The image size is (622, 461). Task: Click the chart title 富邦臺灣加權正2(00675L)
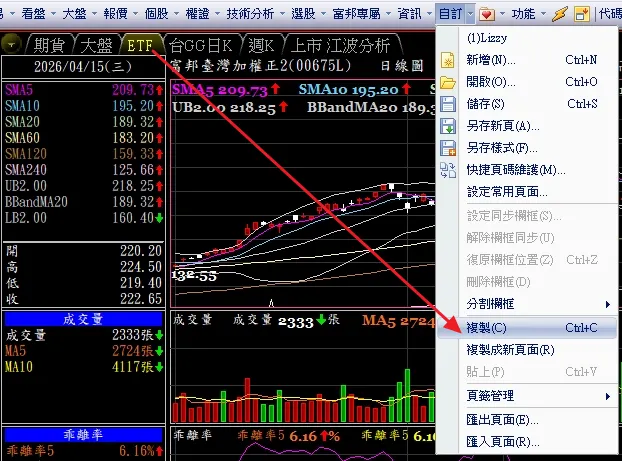pyautogui.click(x=261, y=66)
